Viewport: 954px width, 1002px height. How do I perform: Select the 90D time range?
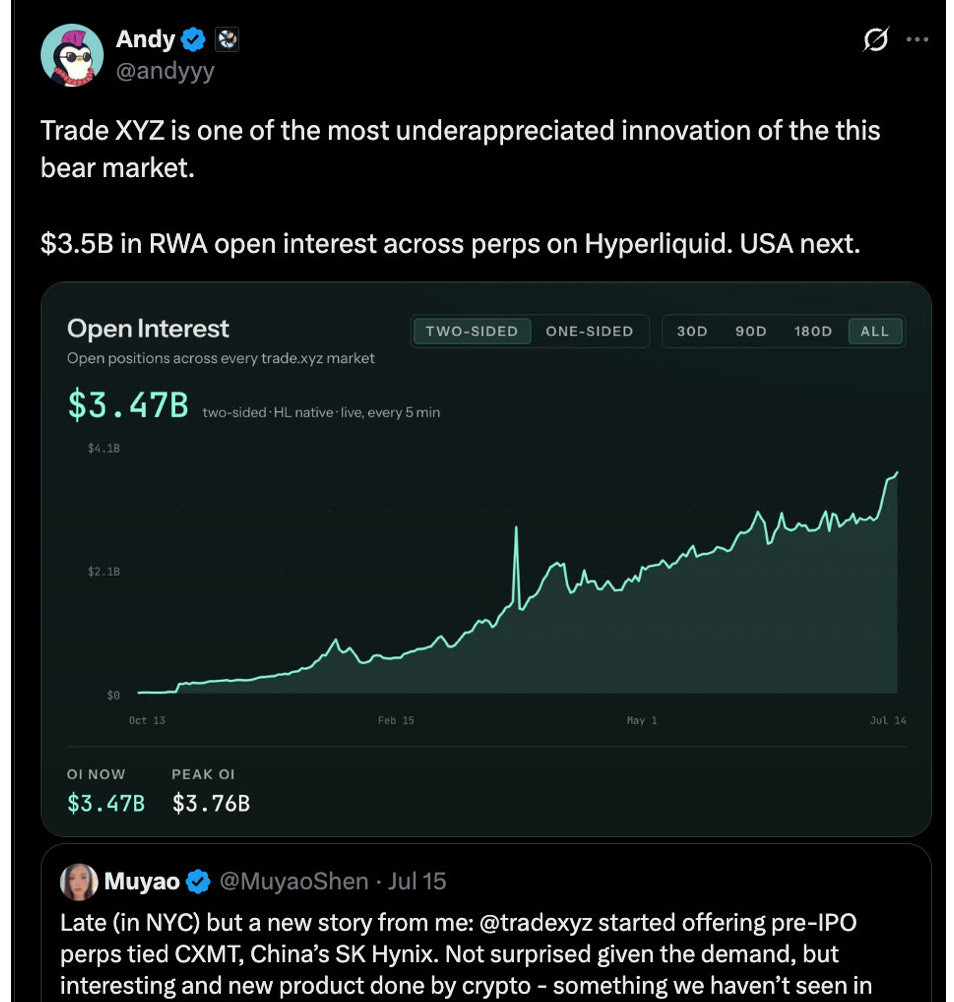[751, 331]
